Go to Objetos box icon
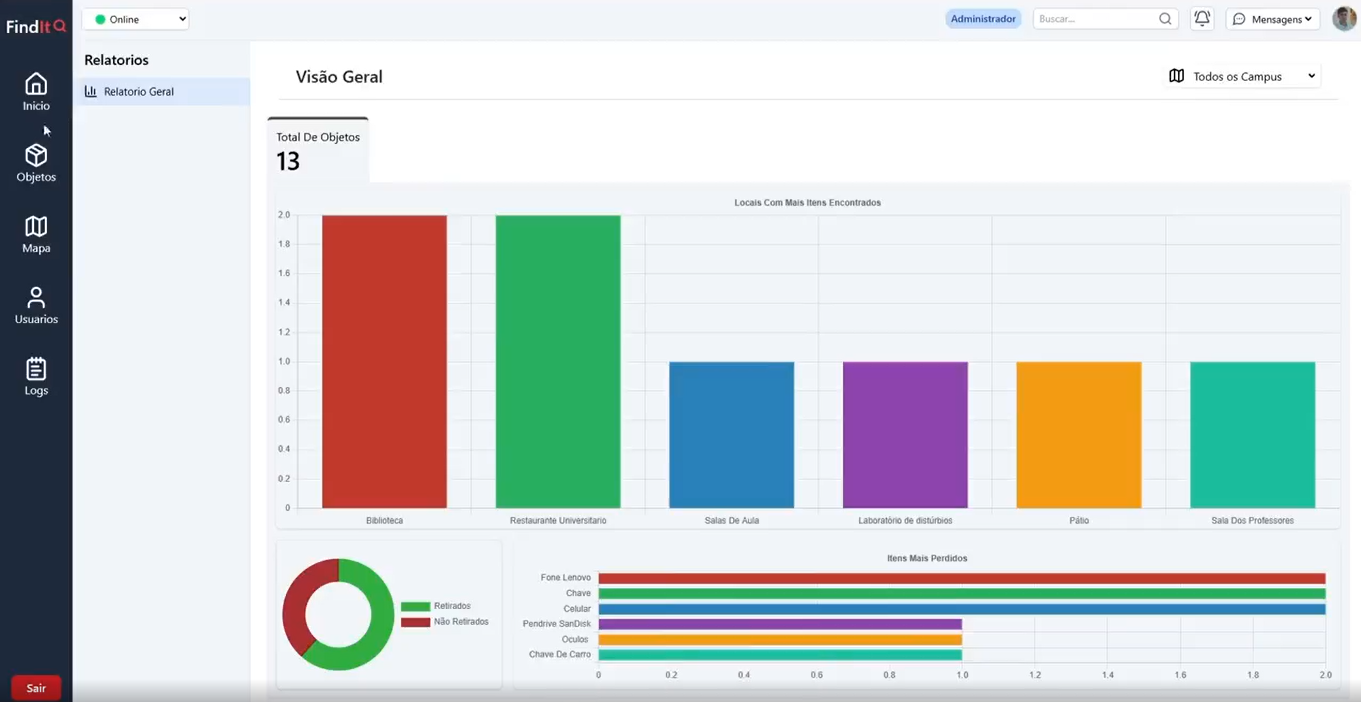This screenshot has width=1361, height=702. pyautogui.click(x=36, y=156)
